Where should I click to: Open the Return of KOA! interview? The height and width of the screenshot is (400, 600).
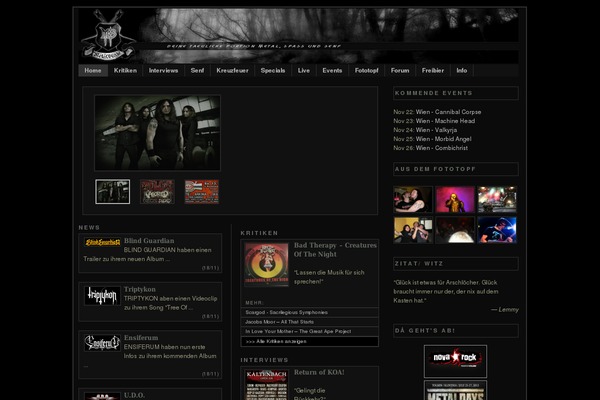319,372
